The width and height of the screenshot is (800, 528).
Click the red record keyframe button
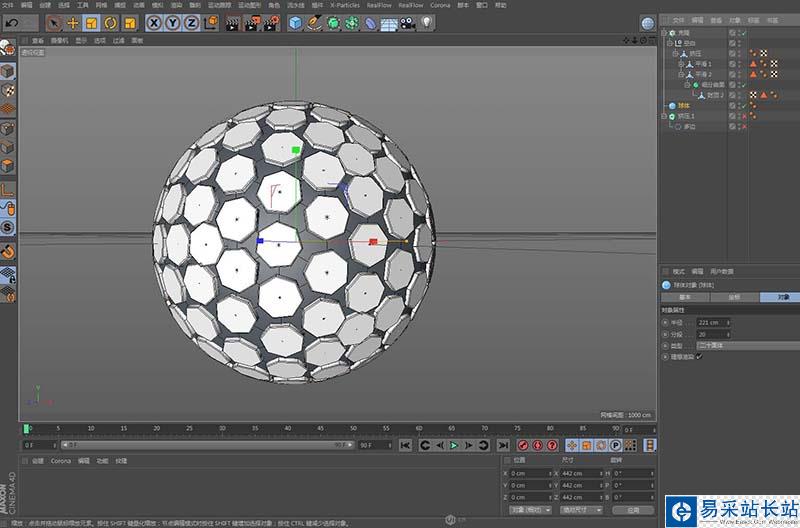click(523, 445)
